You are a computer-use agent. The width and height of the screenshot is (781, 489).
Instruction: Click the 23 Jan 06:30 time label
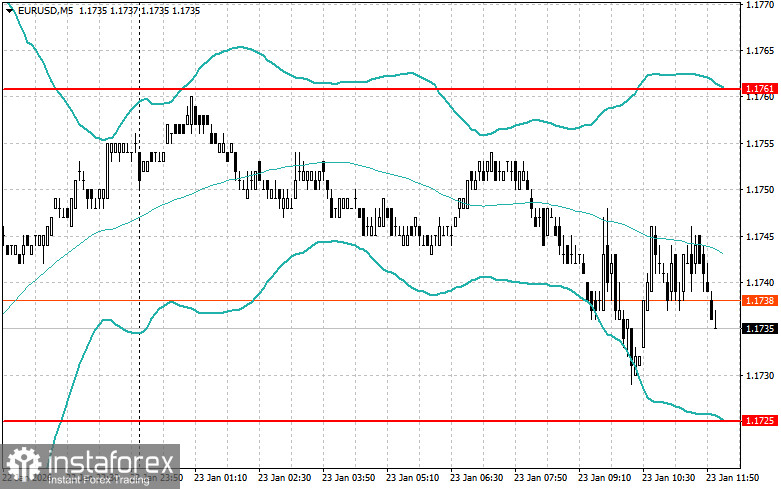(x=477, y=478)
